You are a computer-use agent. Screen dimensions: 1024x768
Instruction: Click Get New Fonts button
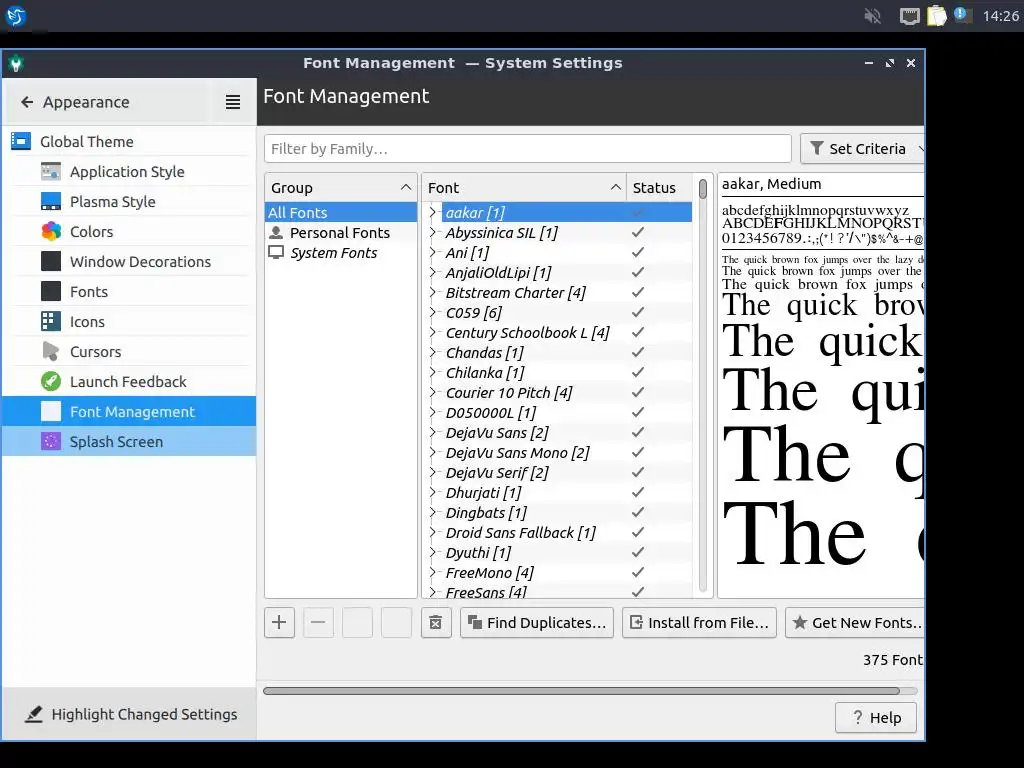pos(855,622)
